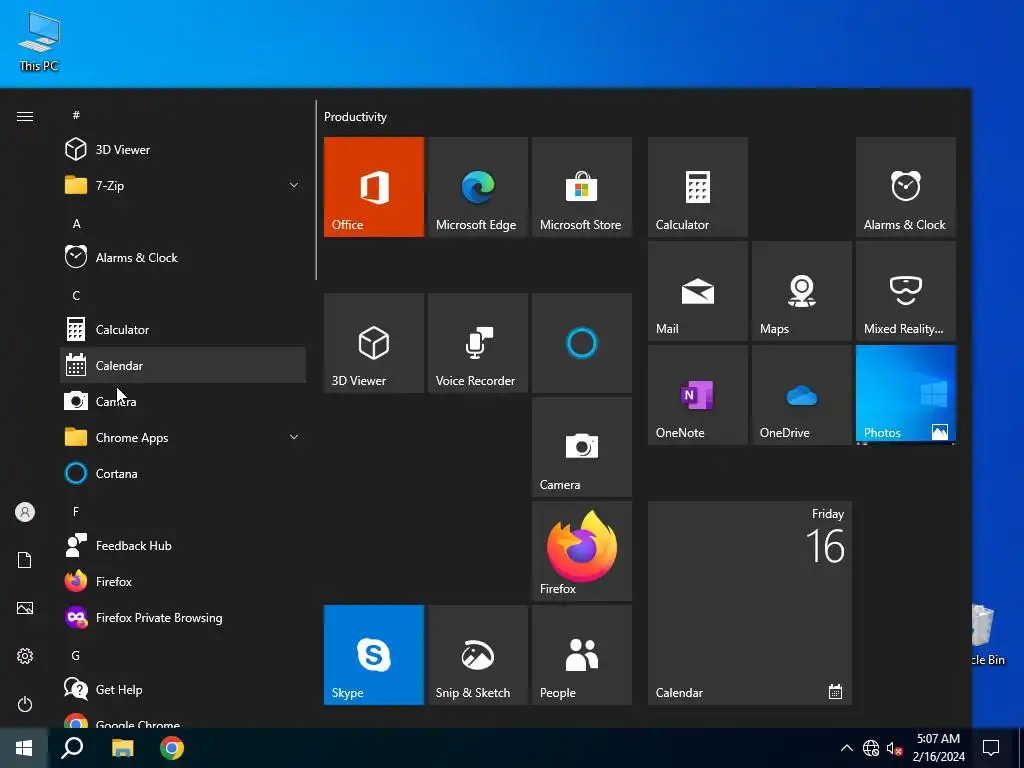Open the Calendar live tile
Viewport: 1024px width, 768px height.
pyautogui.click(x=750, y=603)
